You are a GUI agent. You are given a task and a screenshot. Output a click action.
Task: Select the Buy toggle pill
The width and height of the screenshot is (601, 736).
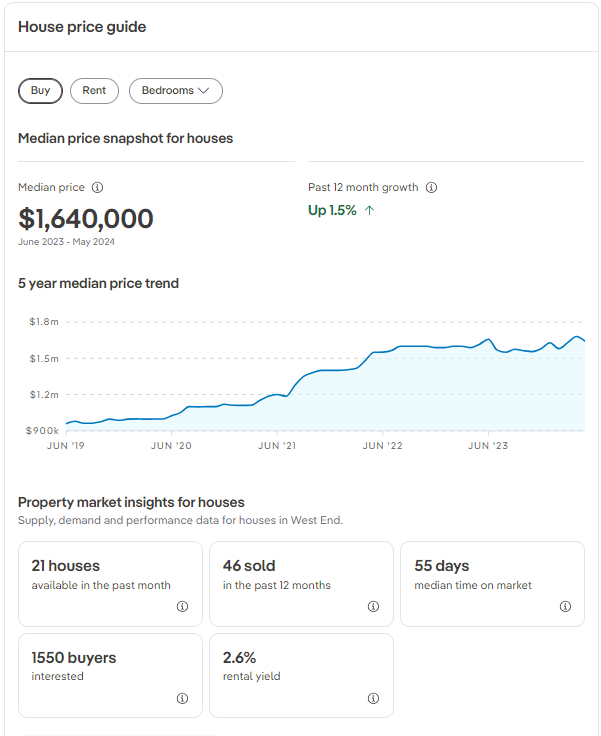tap(40, 91)
